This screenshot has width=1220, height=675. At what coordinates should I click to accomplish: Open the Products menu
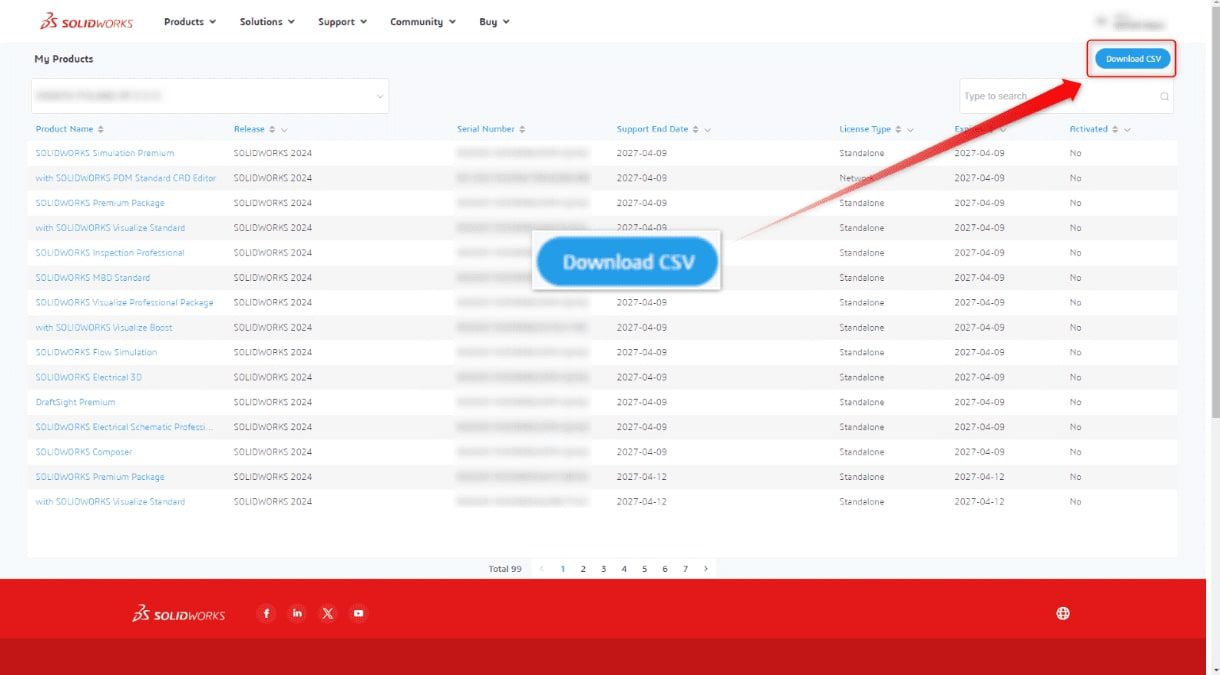pyautogui.click(x=190, y=21)
